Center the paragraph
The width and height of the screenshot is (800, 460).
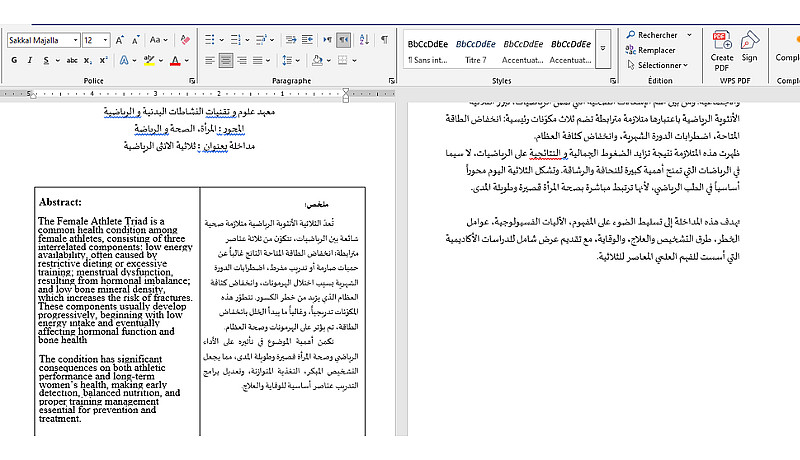click(x=226, y=60)
